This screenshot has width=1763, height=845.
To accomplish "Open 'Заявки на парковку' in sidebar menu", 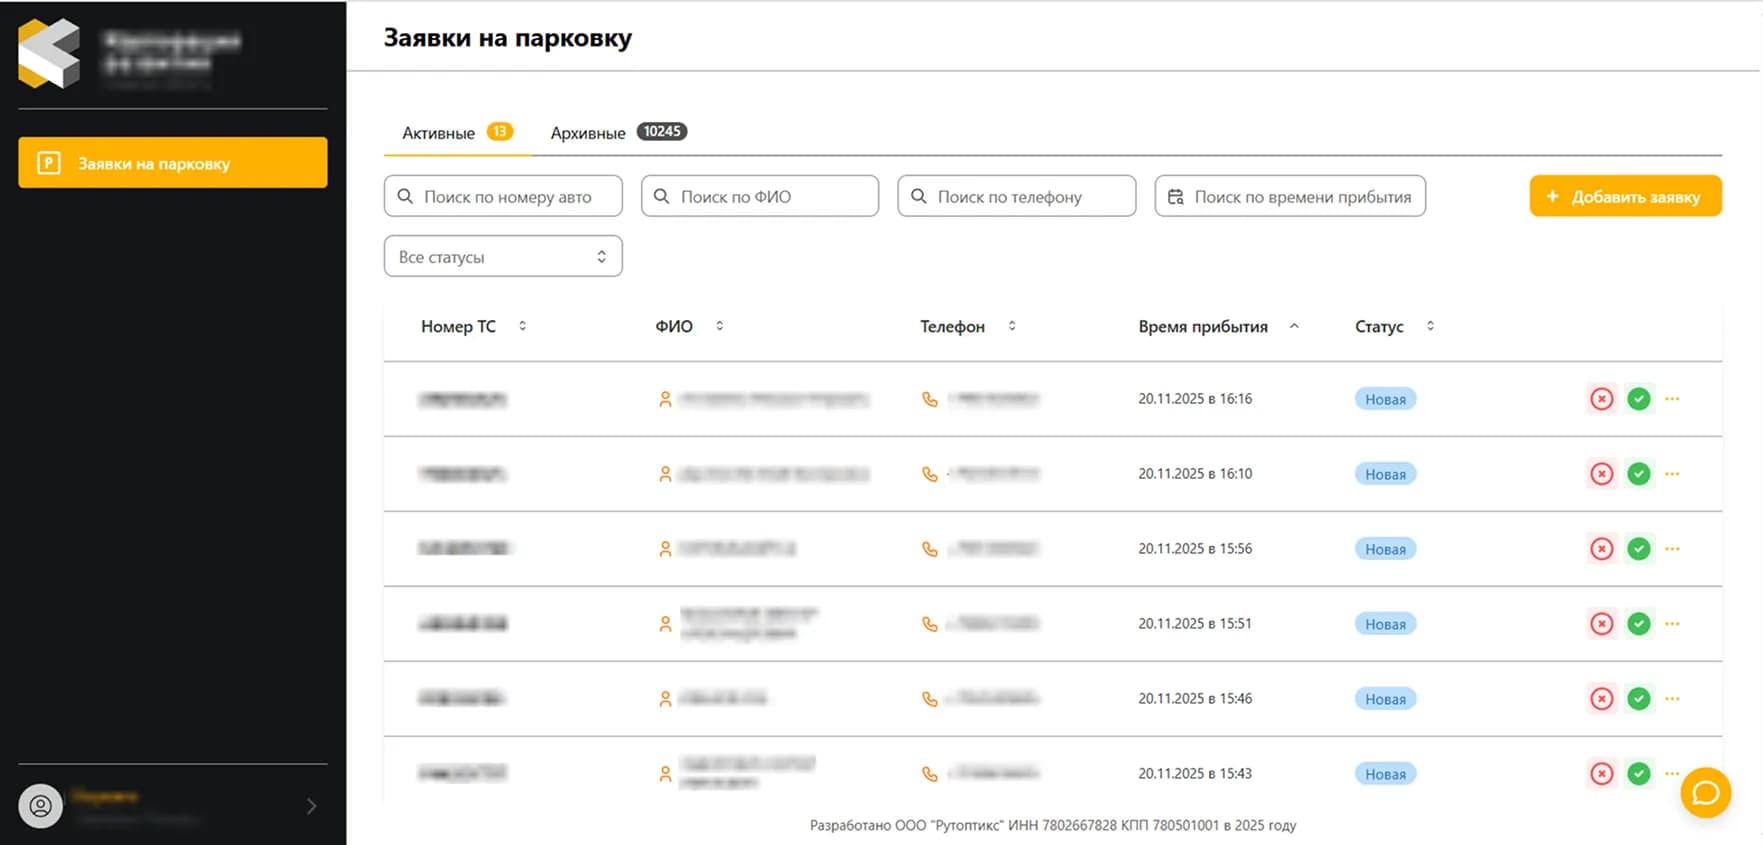I will click(173, 163).
